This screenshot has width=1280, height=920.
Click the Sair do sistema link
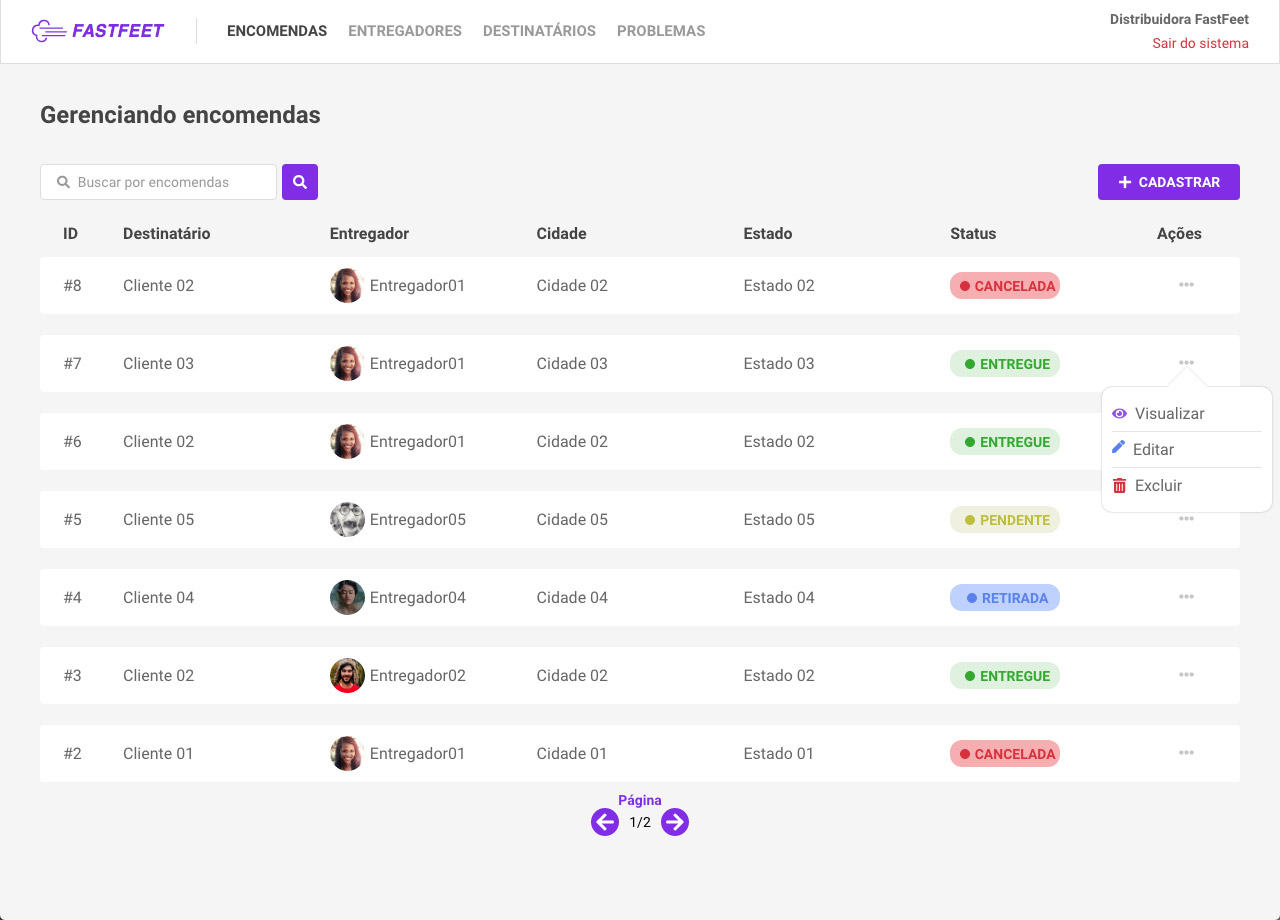[1200, 43]
